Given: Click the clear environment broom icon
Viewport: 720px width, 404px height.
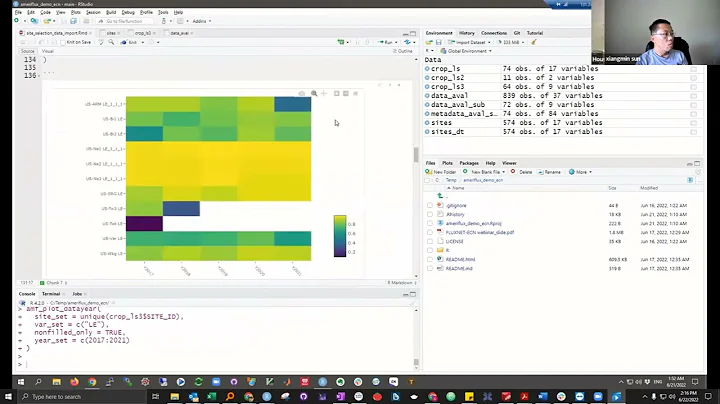Looking at the screenshot, I should coord(534,42).
